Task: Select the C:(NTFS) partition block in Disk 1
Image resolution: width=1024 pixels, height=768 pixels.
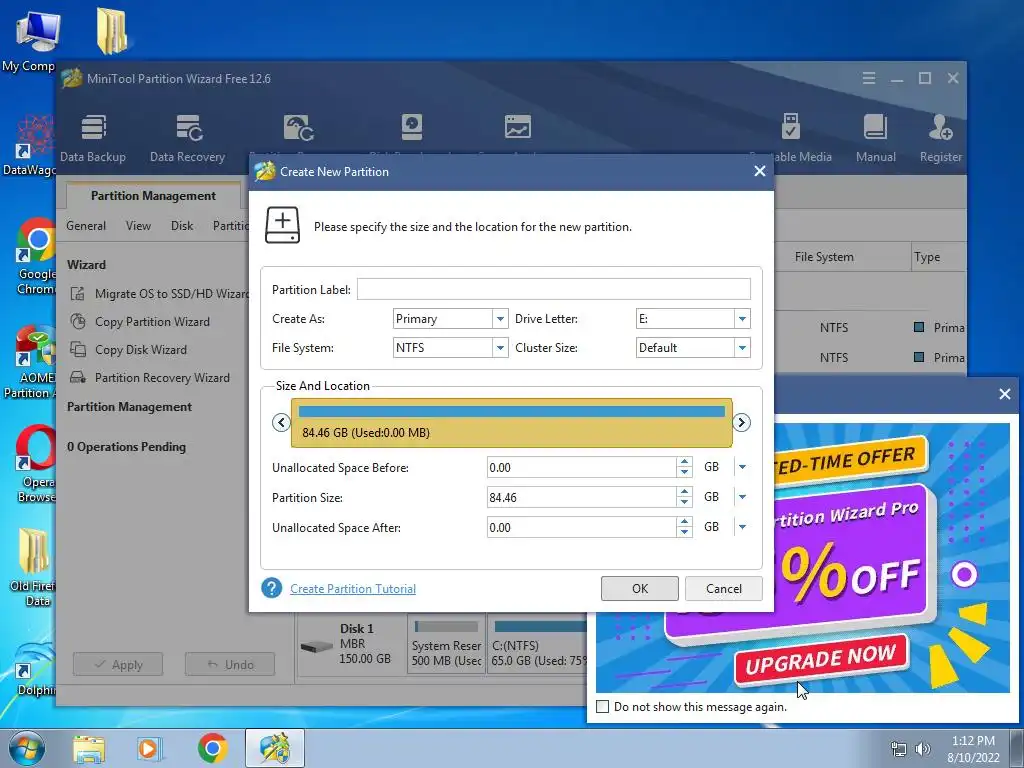Action: click(537, 645)
